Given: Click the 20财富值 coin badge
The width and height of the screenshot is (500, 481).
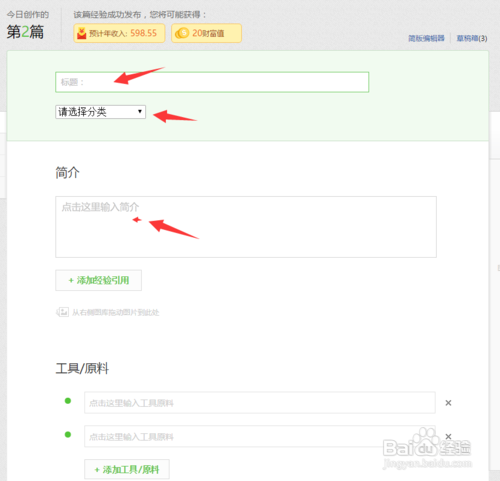Looking at the screenshot, I should [x=206, y=33].
